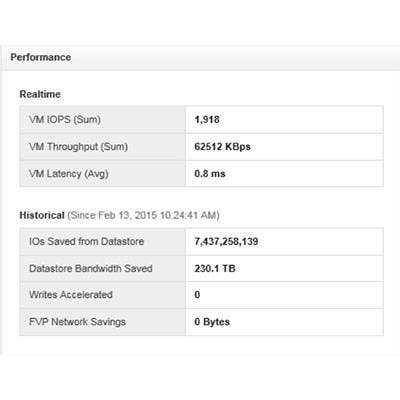This screenshot has height=400, width=400.
Task: Select the Realtime section heading
Action: [40, 94]
